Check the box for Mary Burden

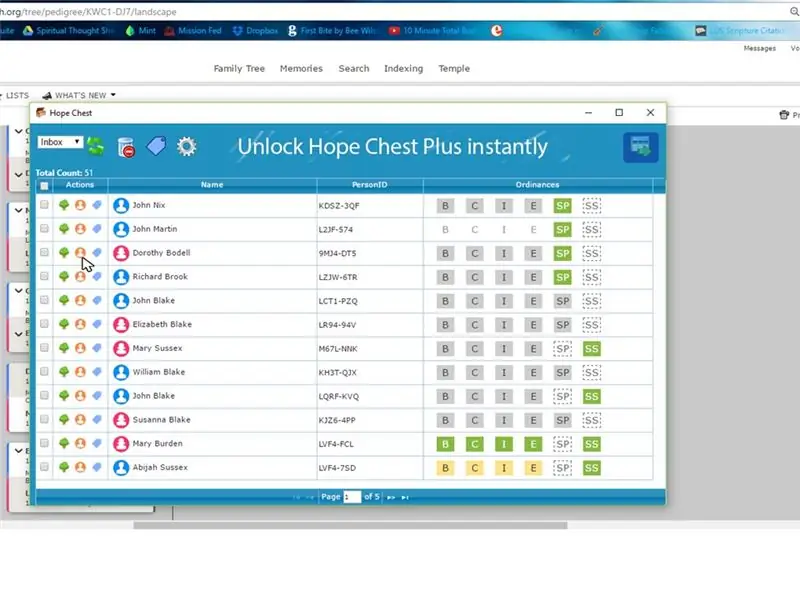[44, 443]
